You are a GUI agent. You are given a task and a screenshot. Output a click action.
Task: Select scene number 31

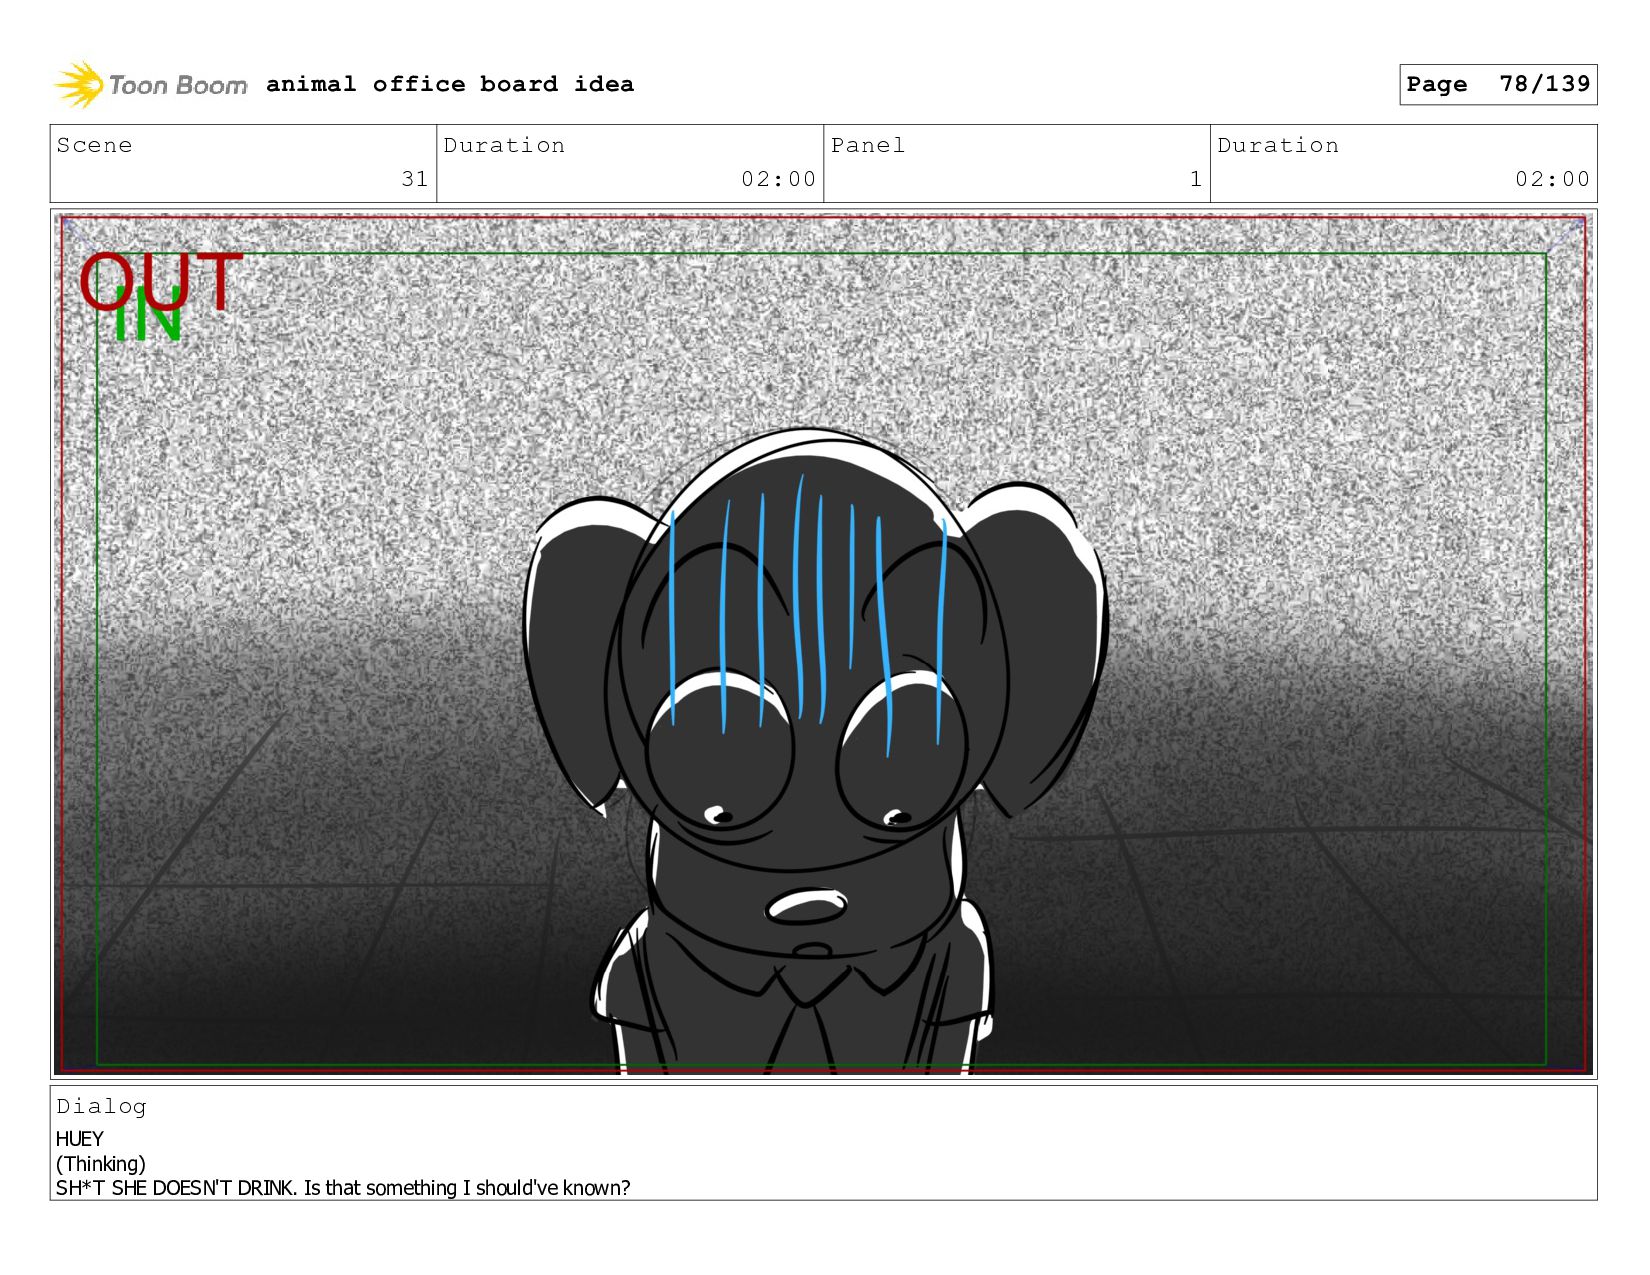[x=415, y=179]
